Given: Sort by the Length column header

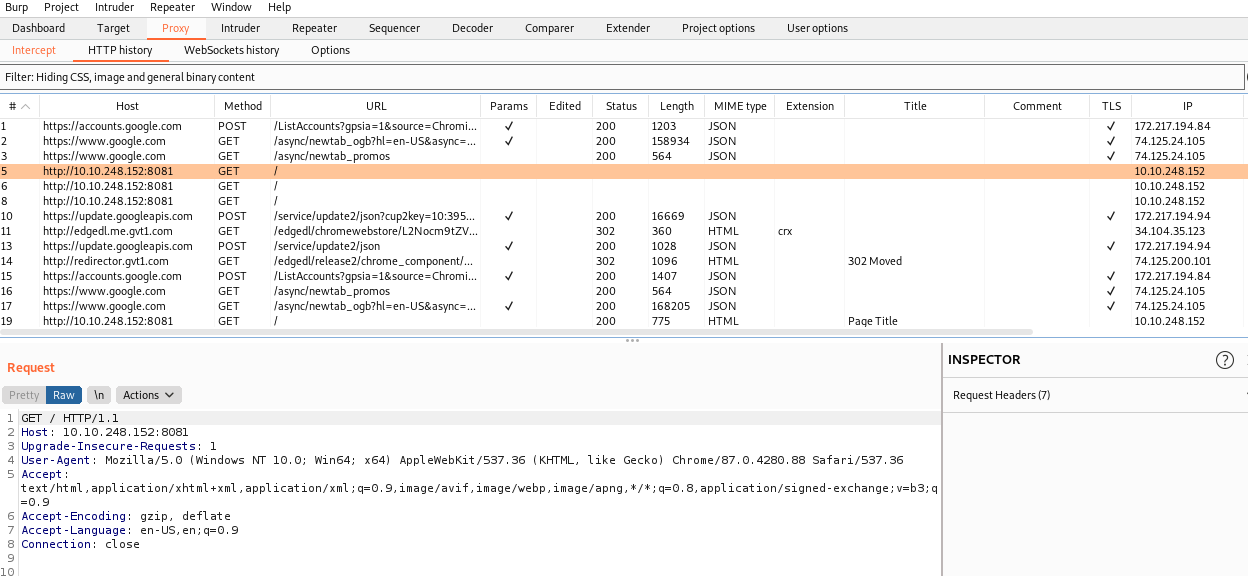Looking at the screenshot, I should pos(677,106).
